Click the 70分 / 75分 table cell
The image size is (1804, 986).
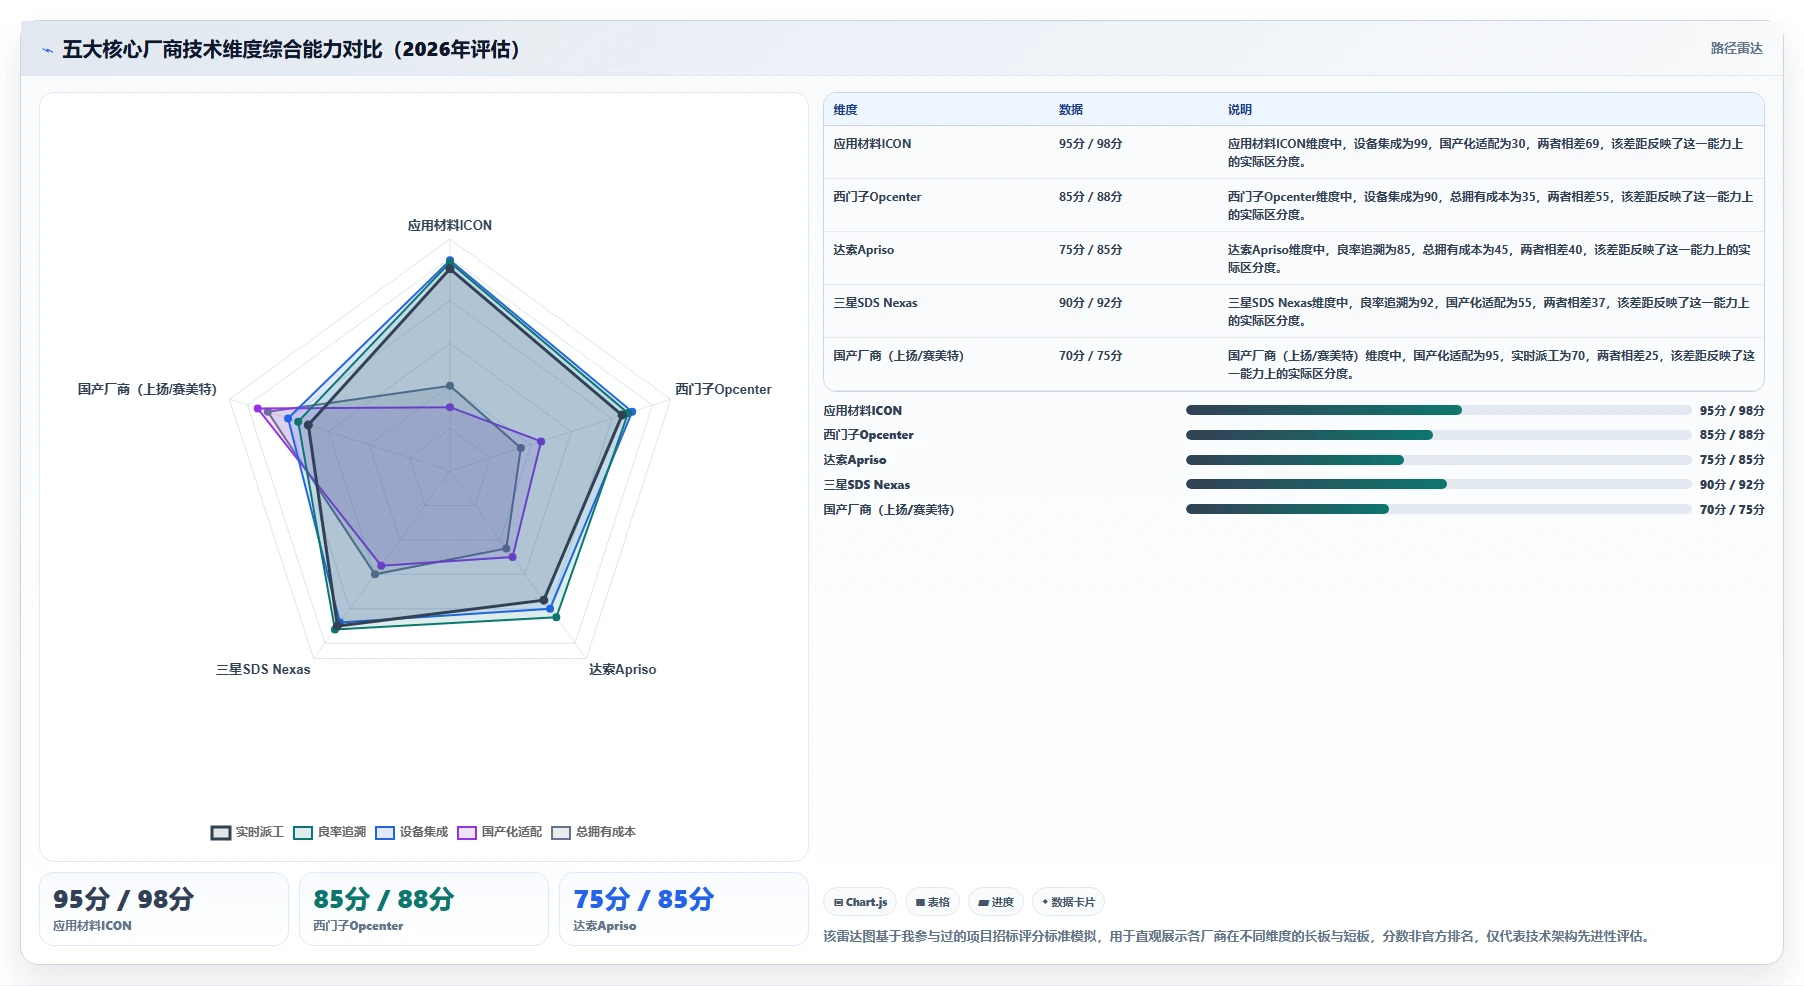pos(1090,356)
